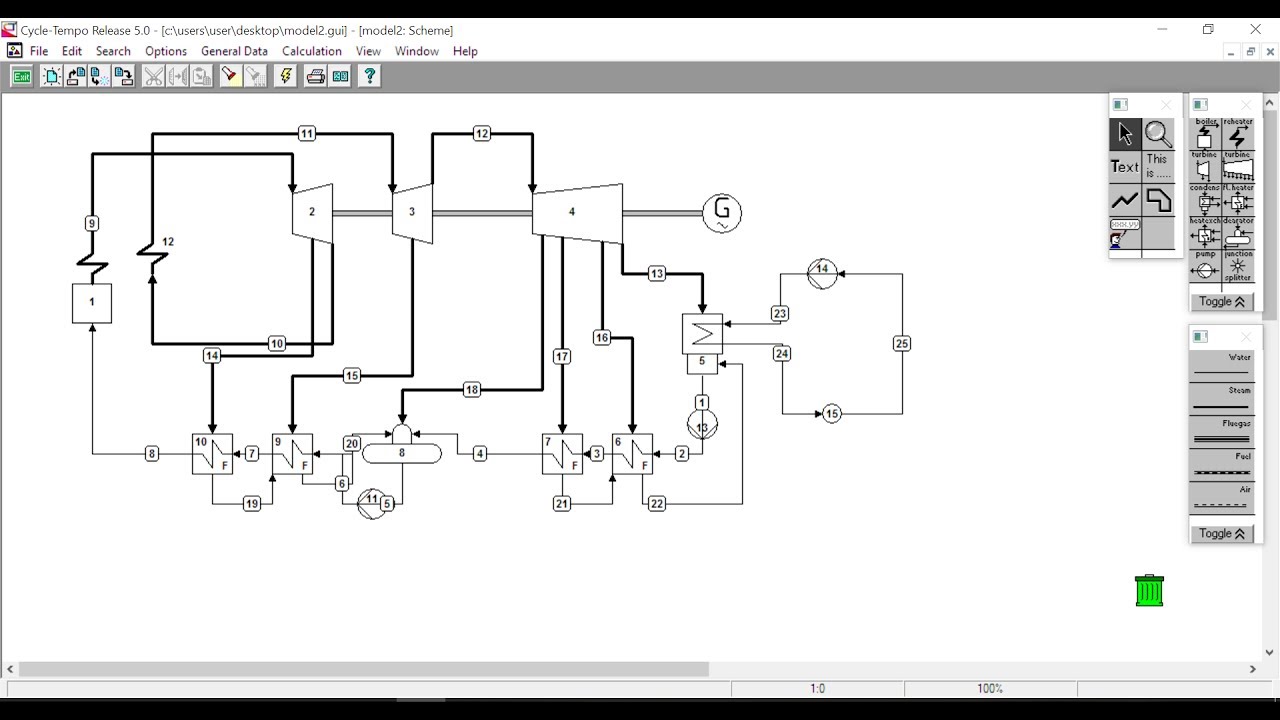1280x720 pixels.
Task: Click Toggle button on pipe type palette
Action: [1222, 533]
